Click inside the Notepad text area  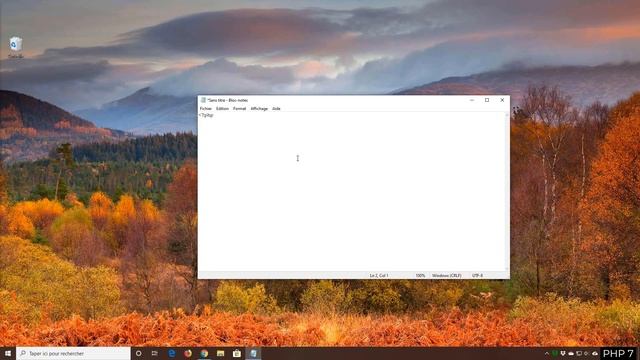[x=351, y=192]
